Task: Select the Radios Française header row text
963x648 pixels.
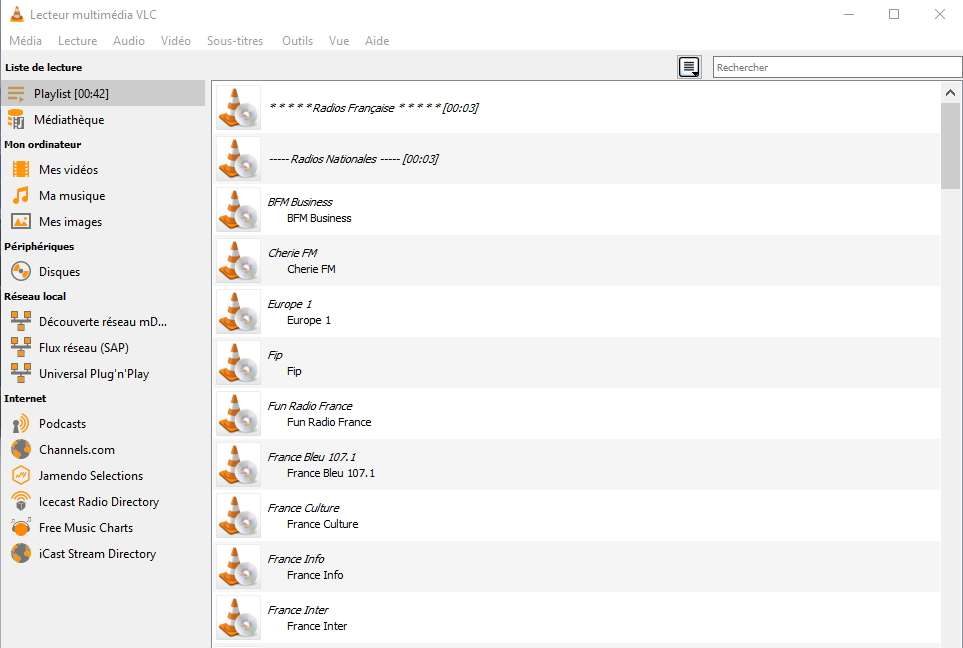Action: click(x=373, y=108)
